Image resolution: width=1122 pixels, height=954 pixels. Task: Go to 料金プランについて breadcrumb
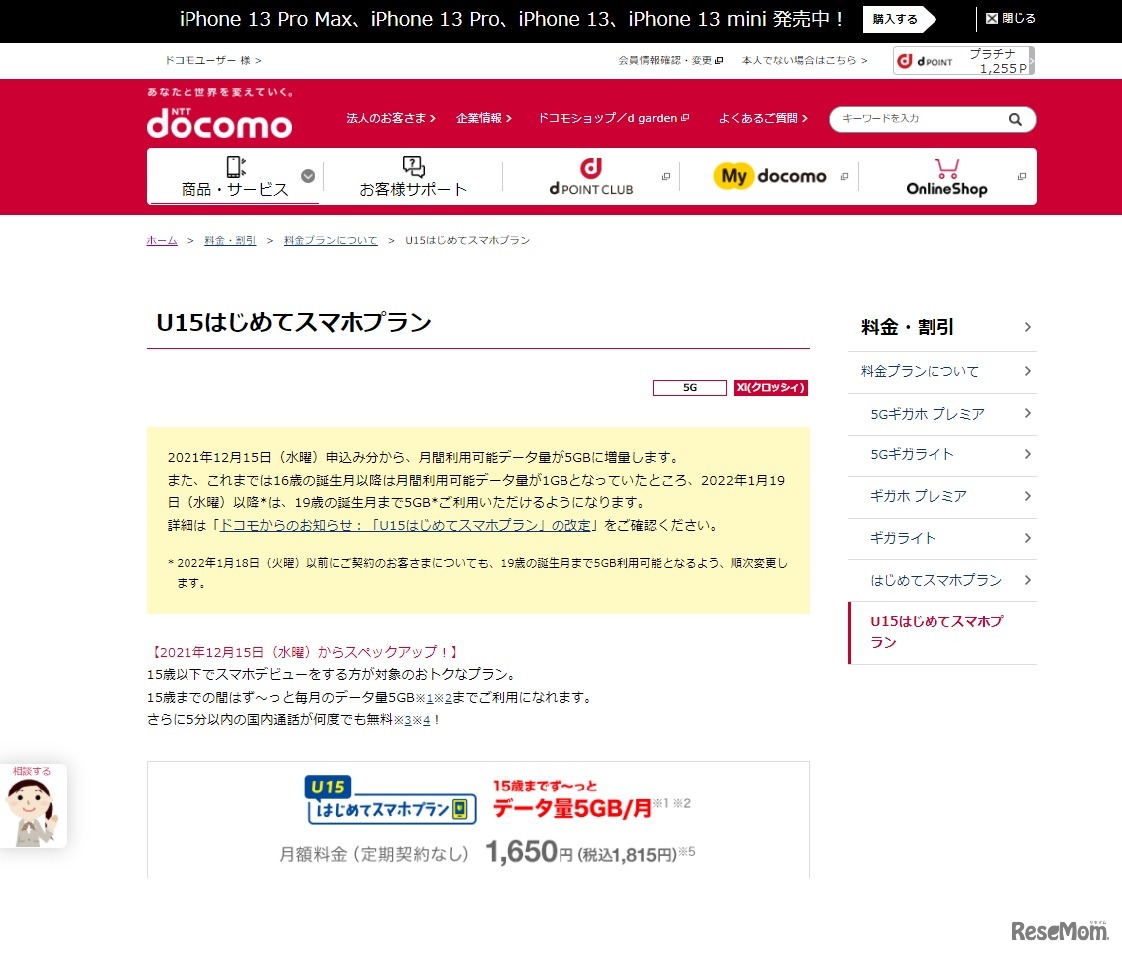pos(331,240)
